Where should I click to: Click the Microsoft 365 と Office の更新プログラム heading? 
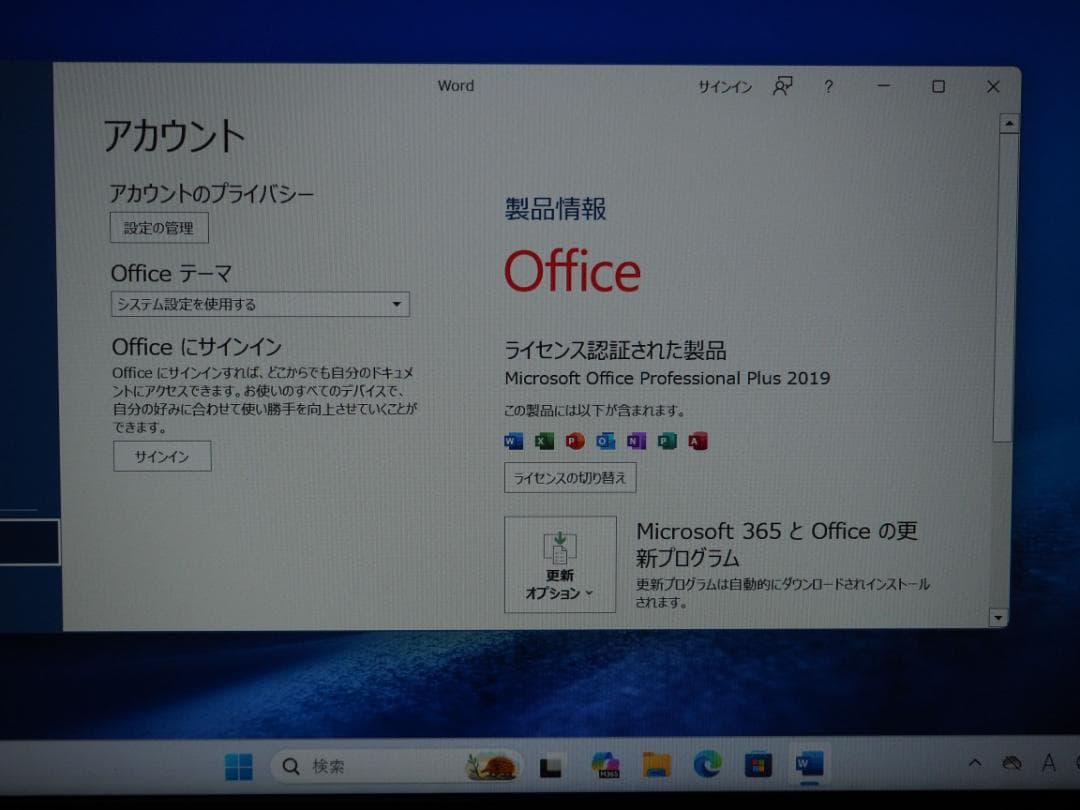(777, 544)
